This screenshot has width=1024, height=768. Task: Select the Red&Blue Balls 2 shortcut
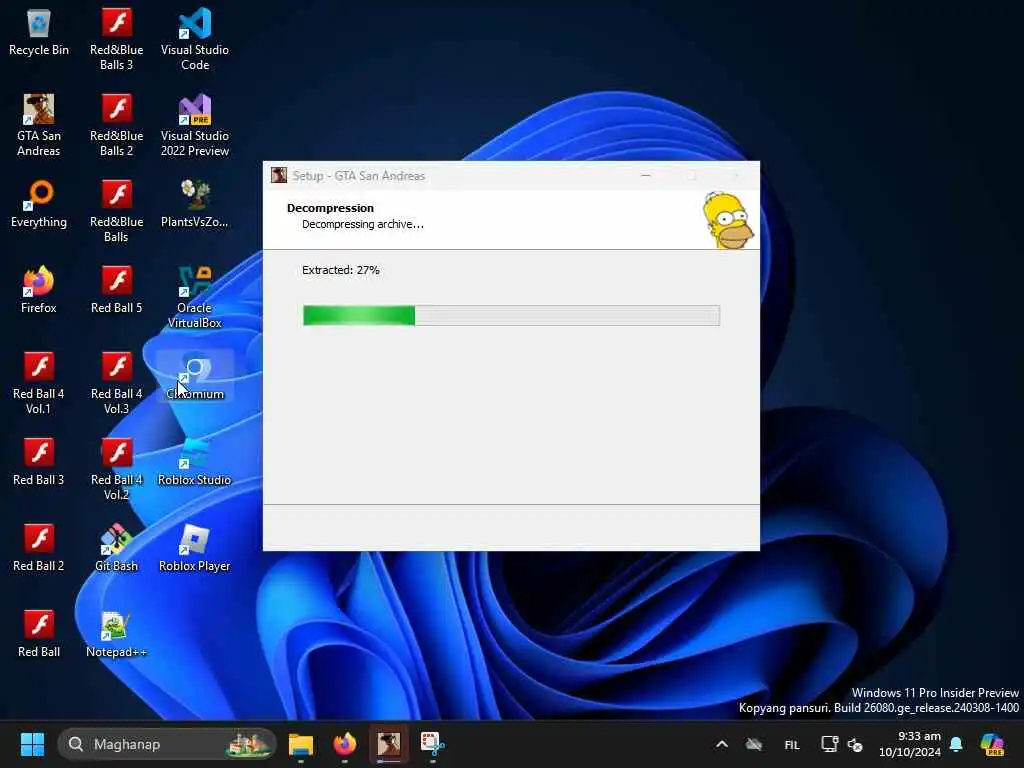pyautogui.click(x=116, y=125)
